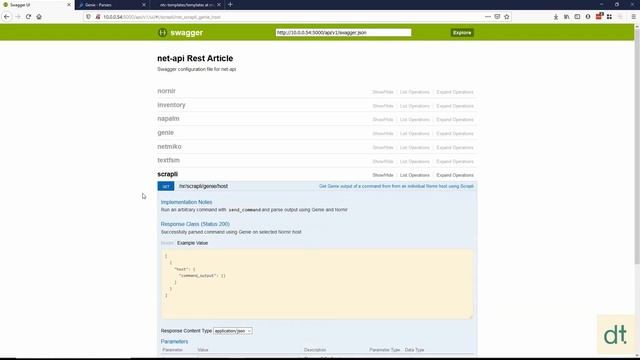The image size is (640, 360).
Task: Click Show/Hide for scrapli
Action: pos(383,175)
